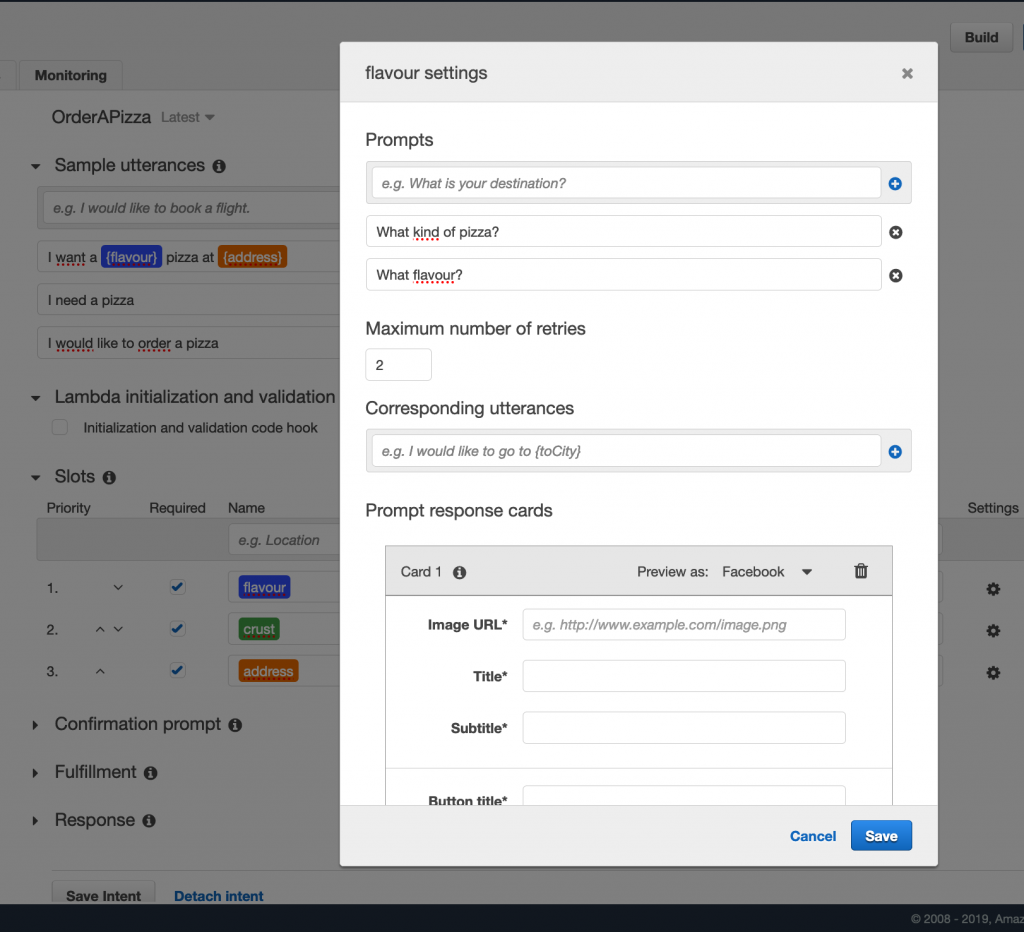
Task: Uncheck Required for crust slot
Action: 177,629
